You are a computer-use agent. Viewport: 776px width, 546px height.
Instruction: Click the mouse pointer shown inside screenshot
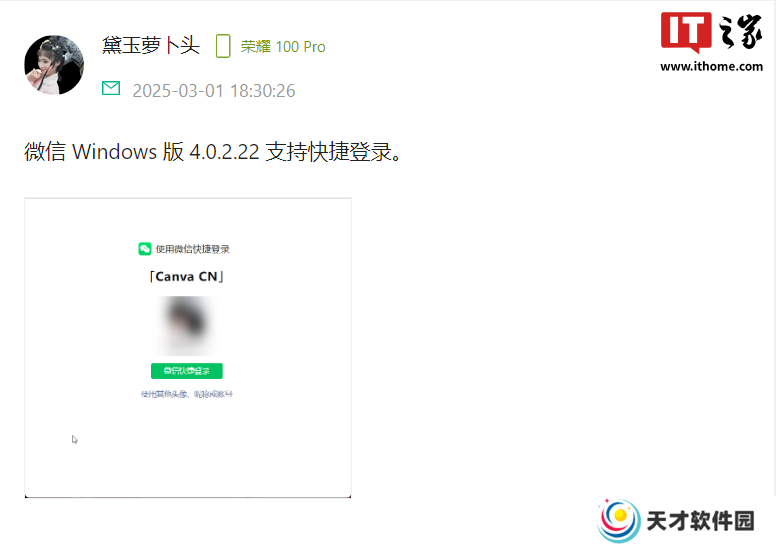[x=74, y=440]
